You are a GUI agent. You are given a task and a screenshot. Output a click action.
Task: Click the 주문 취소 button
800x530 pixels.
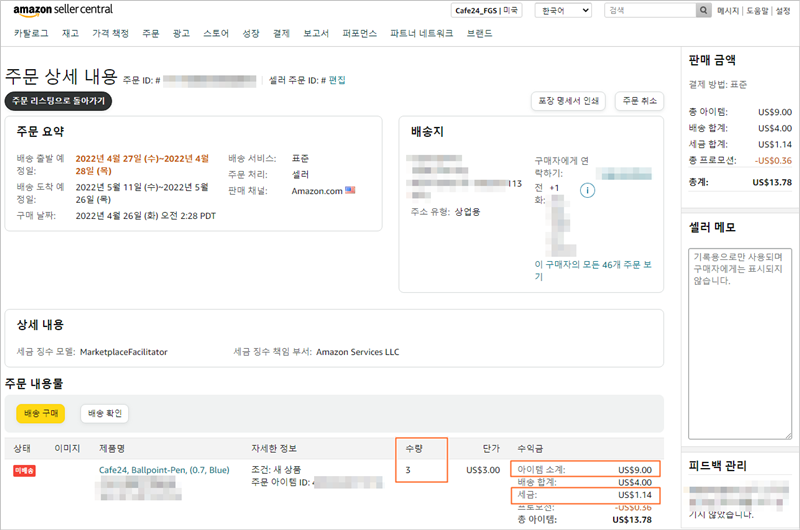(x=639, y=101)
